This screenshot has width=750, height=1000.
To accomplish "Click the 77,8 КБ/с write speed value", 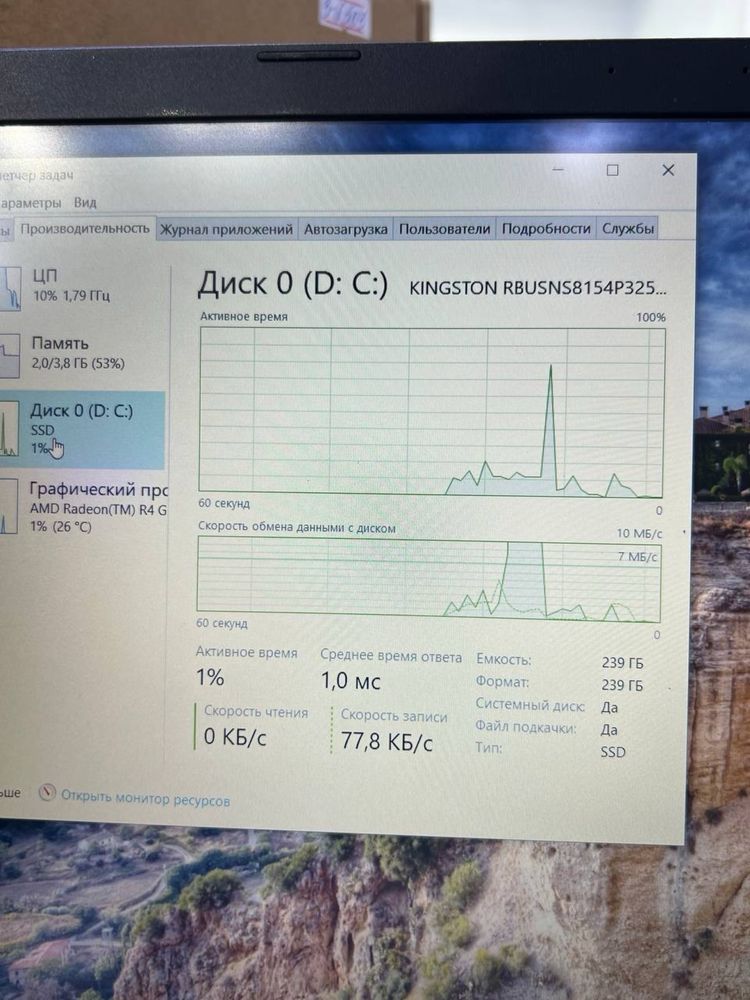I will click(386, 742).
